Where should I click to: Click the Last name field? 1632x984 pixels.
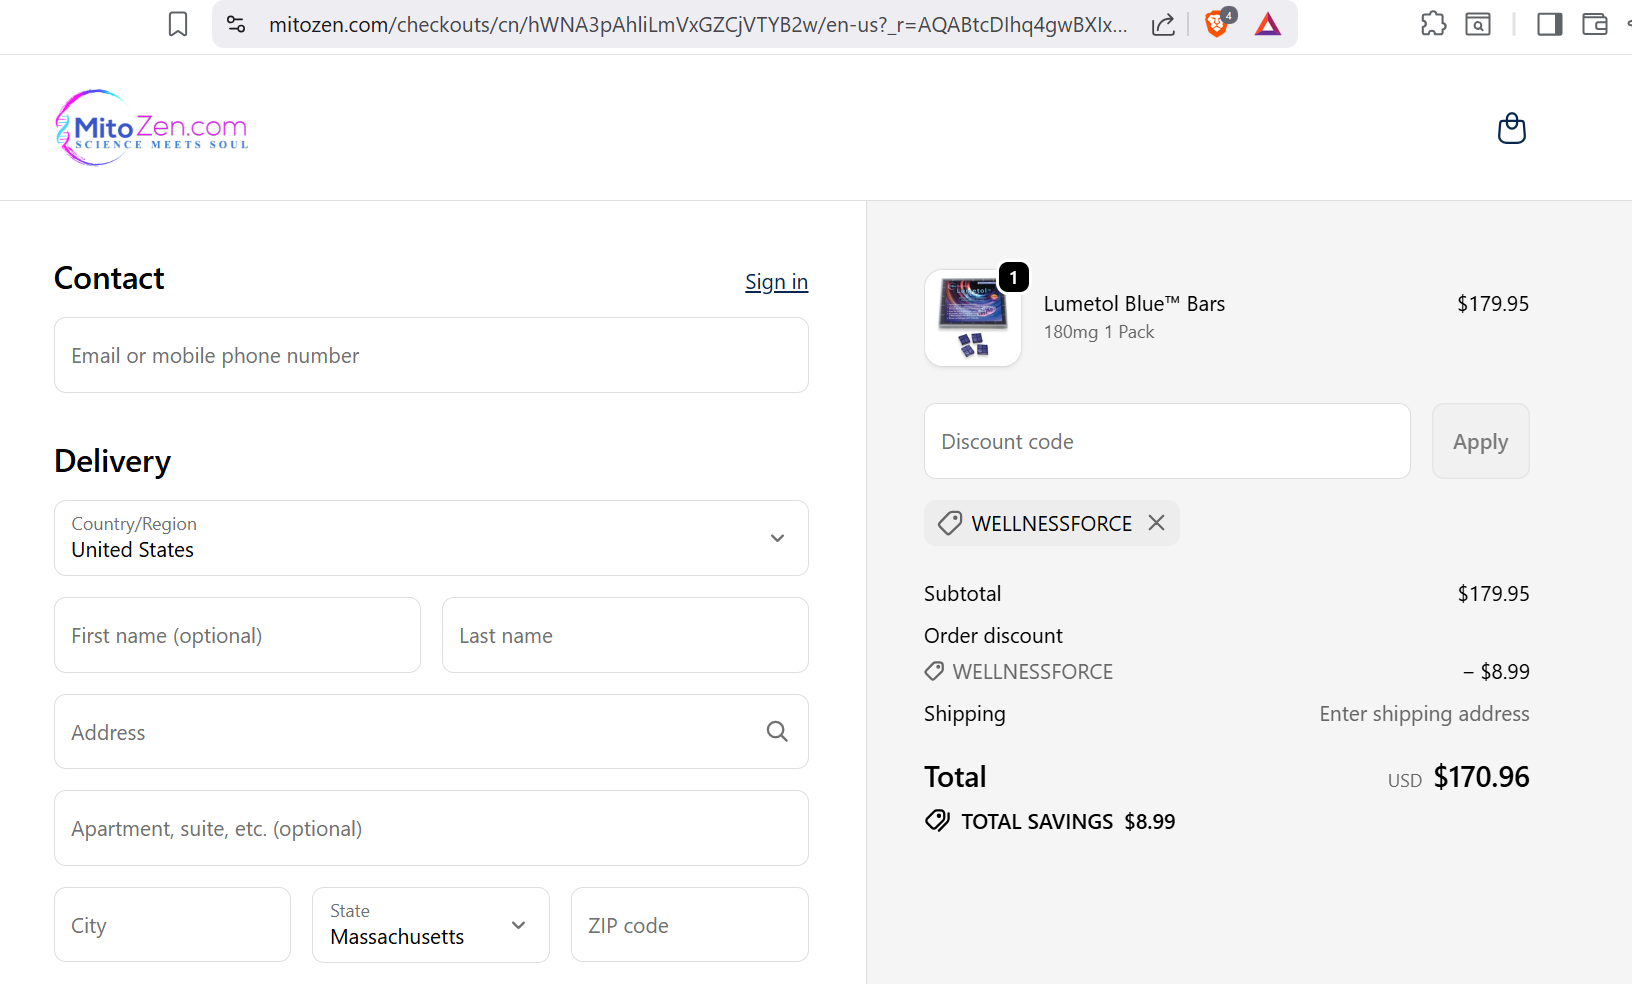pos(625,635)
